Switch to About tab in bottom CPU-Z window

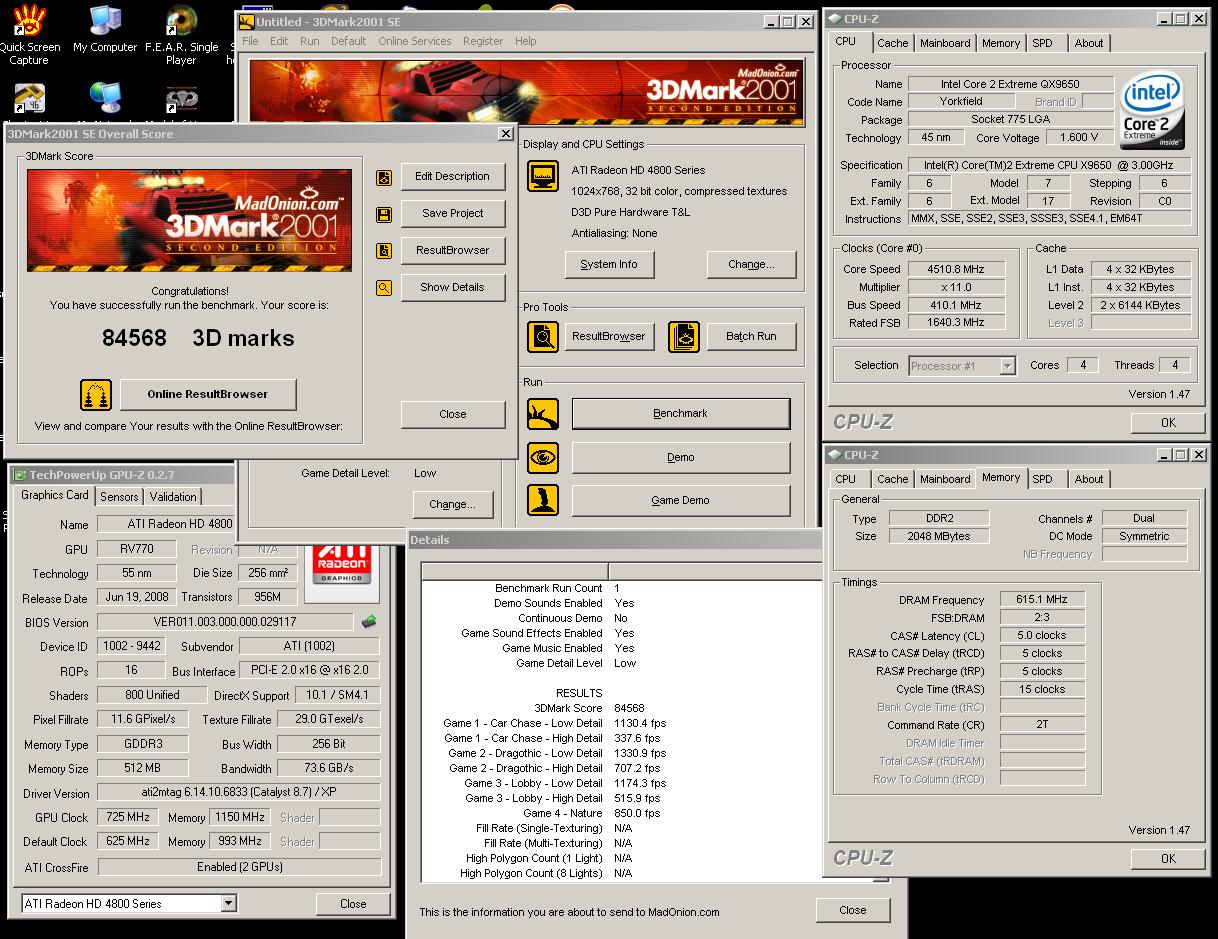click(x=1089, y=479)
